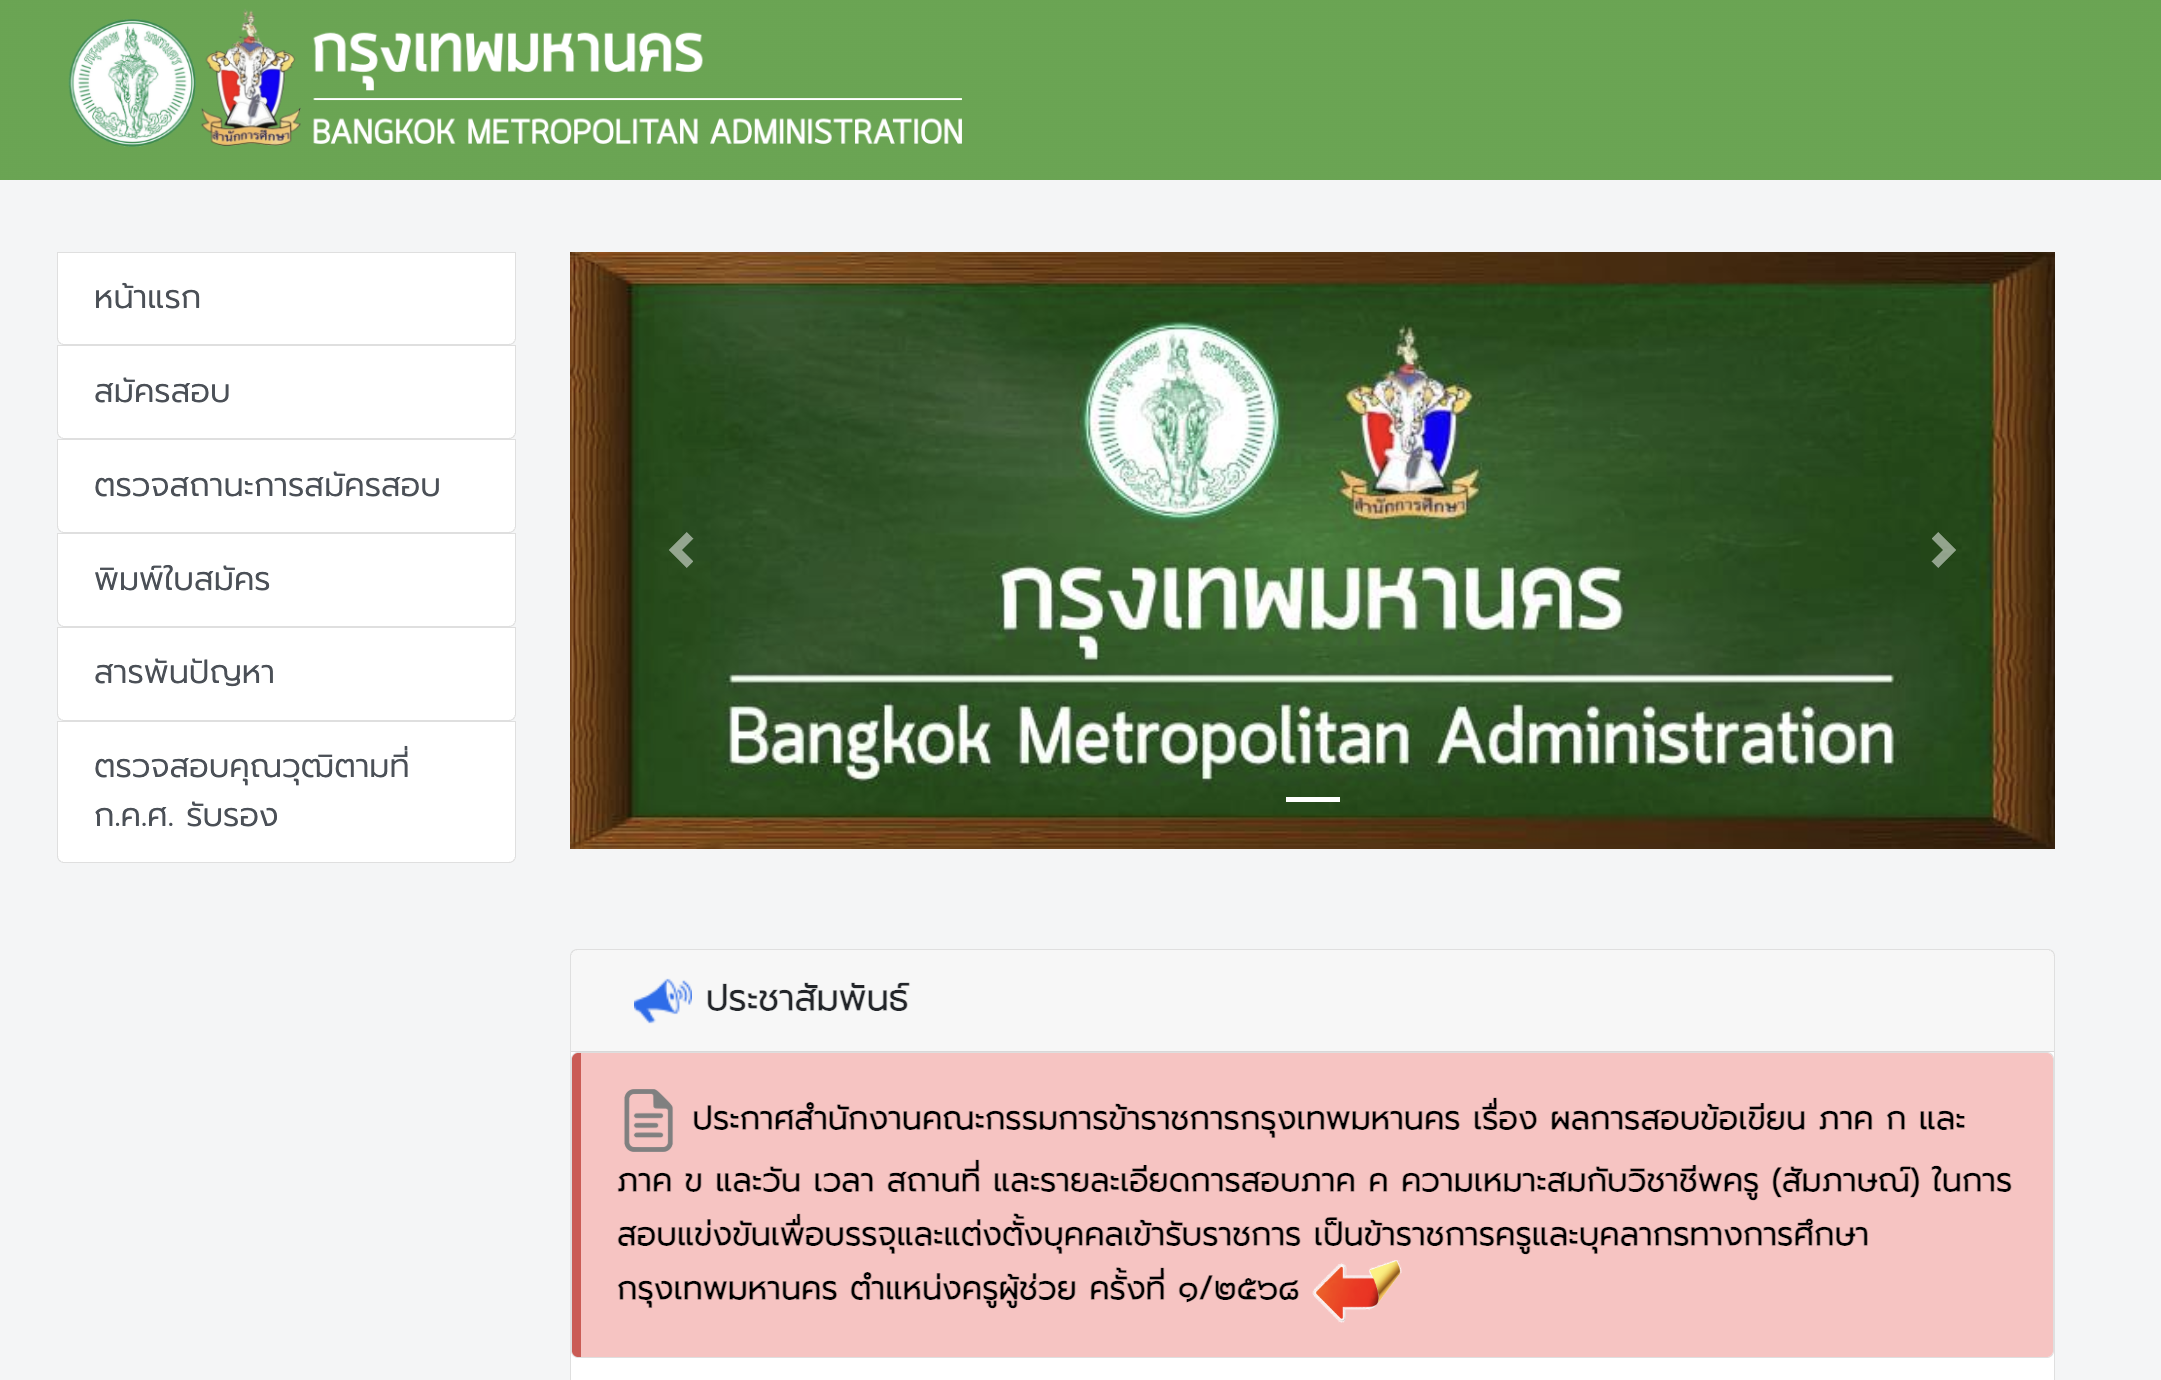Viewport: 2161px width, 1380px height.
Task: Click the crest emblem on the chalkboard banner
Action: [1407, 430]
